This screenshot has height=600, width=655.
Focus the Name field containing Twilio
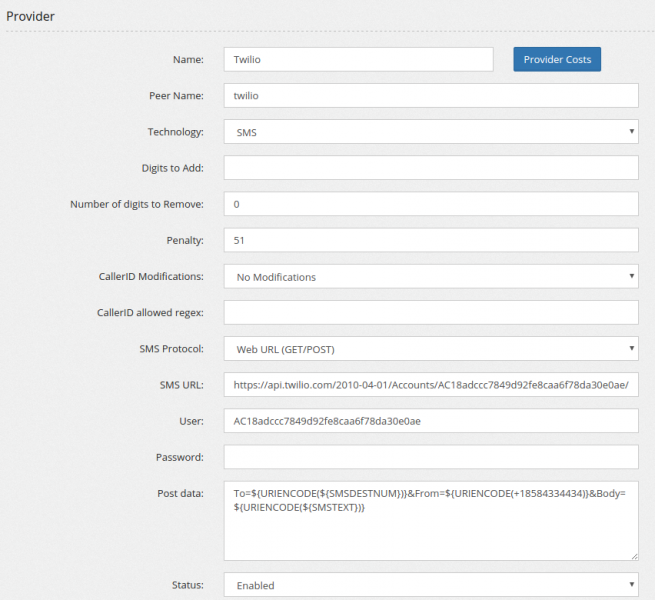[358, 59]
